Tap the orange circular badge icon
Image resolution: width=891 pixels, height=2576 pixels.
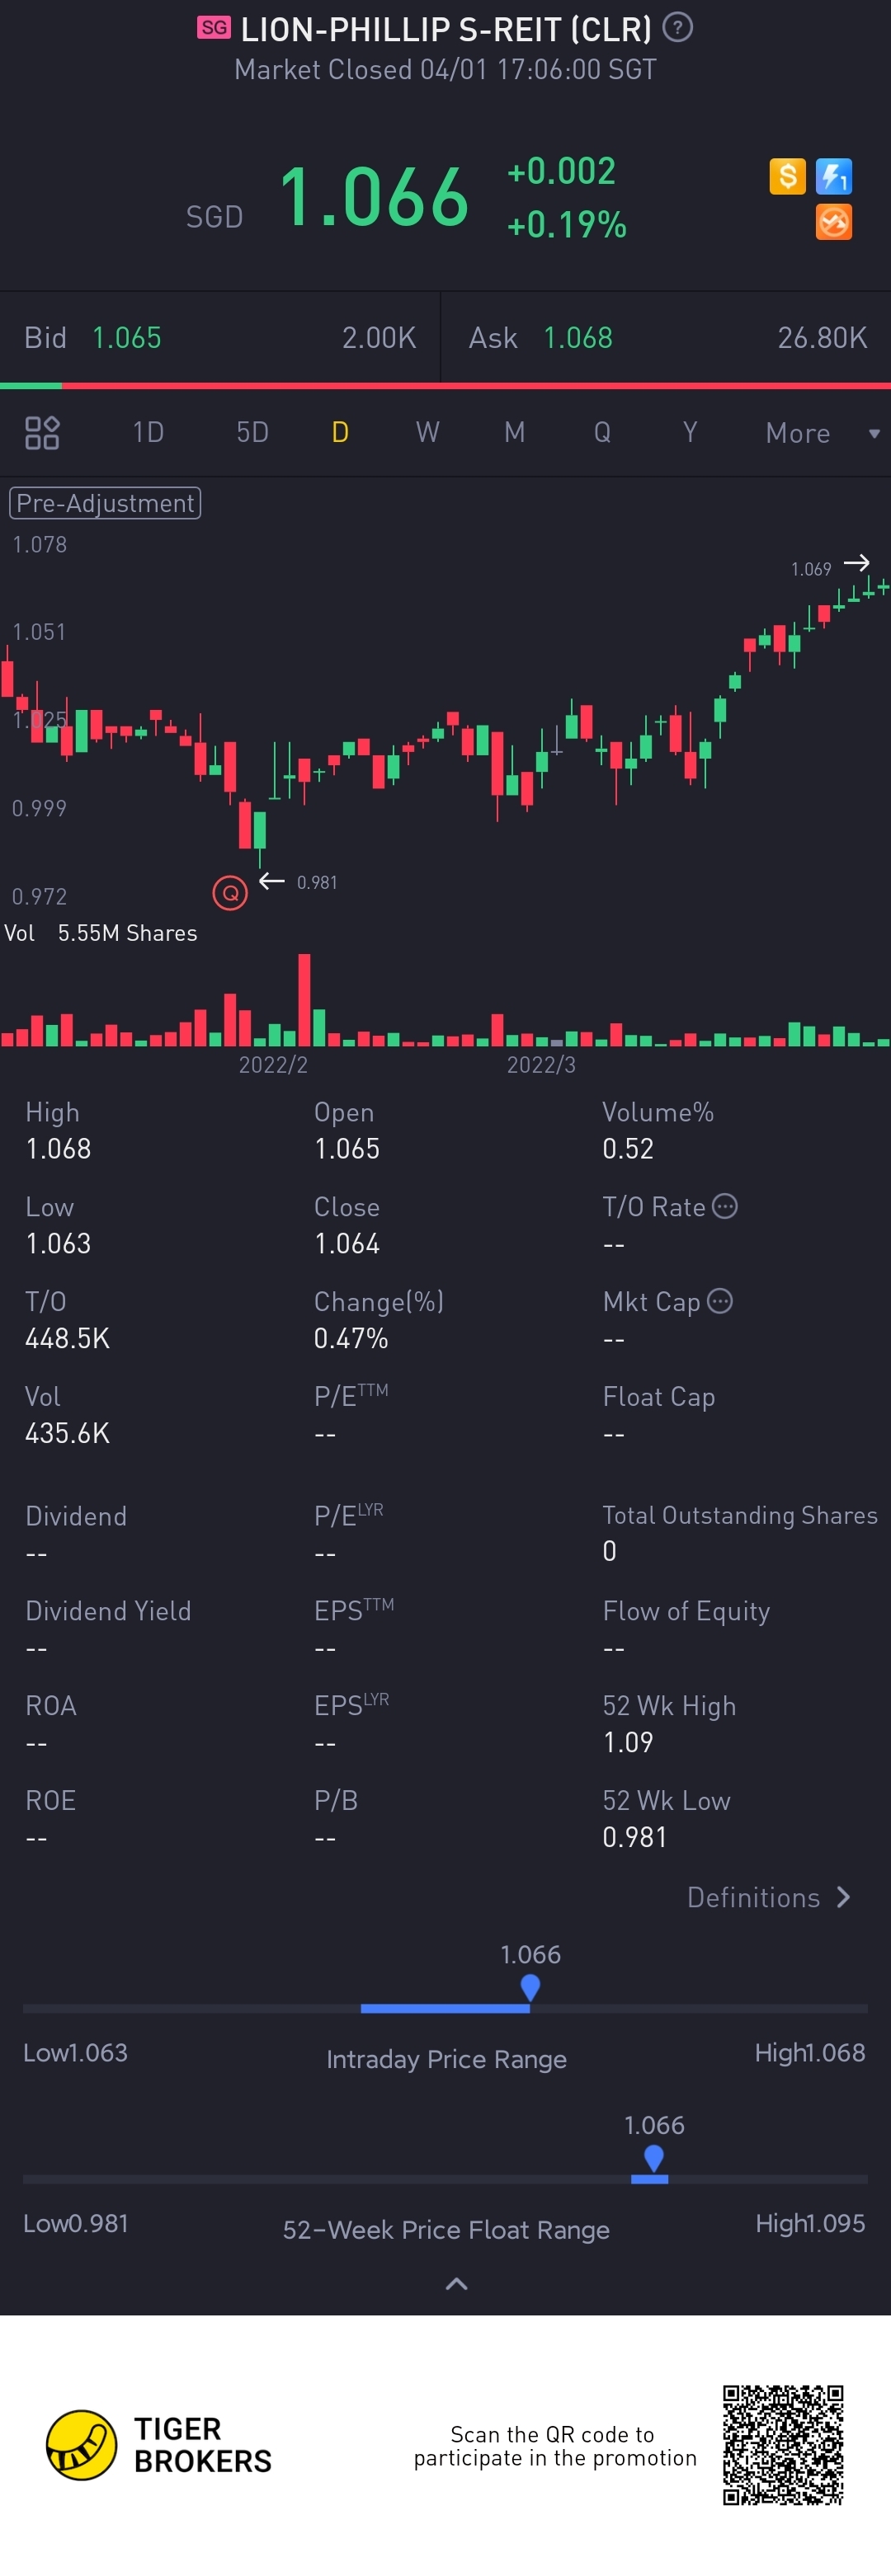pos(833,222)
